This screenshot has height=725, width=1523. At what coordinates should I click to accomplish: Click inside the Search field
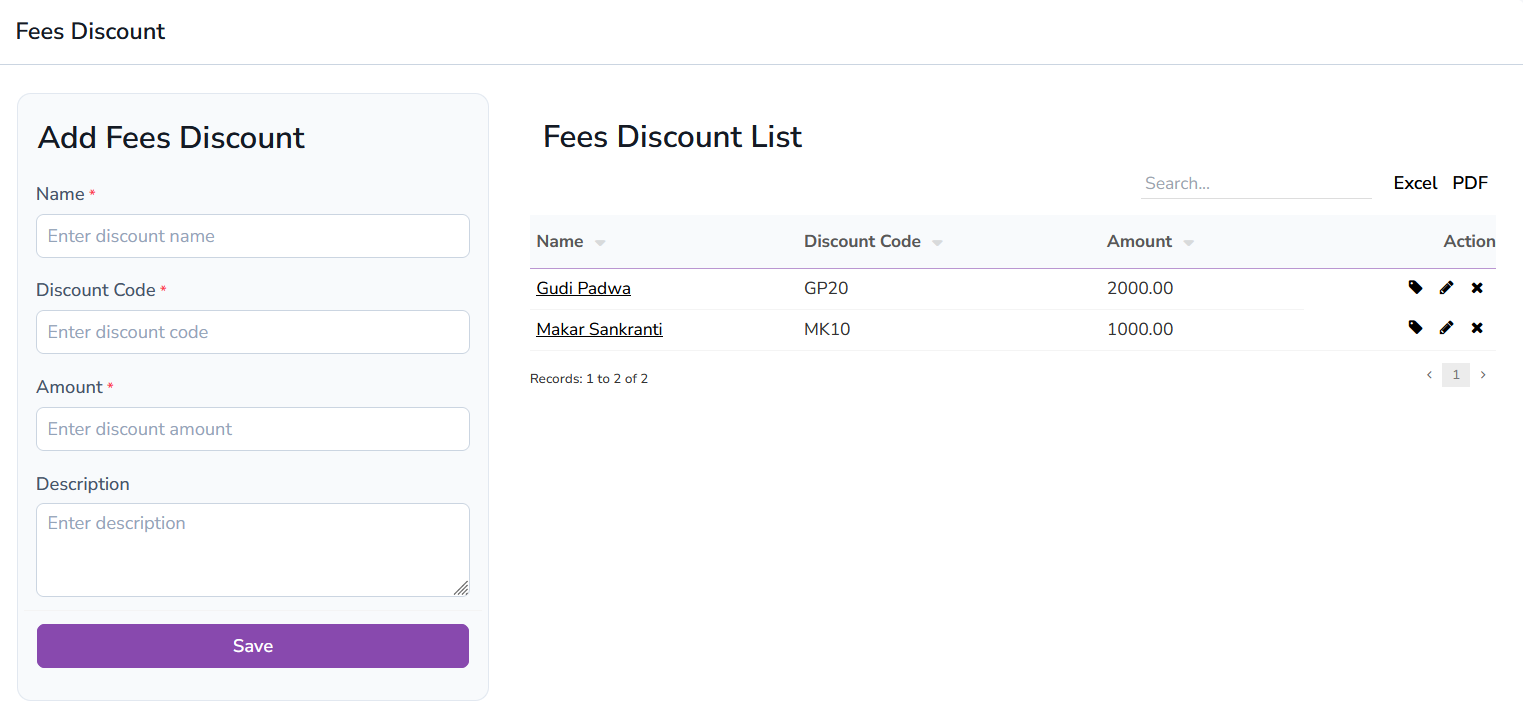(x=1256, y=183)
